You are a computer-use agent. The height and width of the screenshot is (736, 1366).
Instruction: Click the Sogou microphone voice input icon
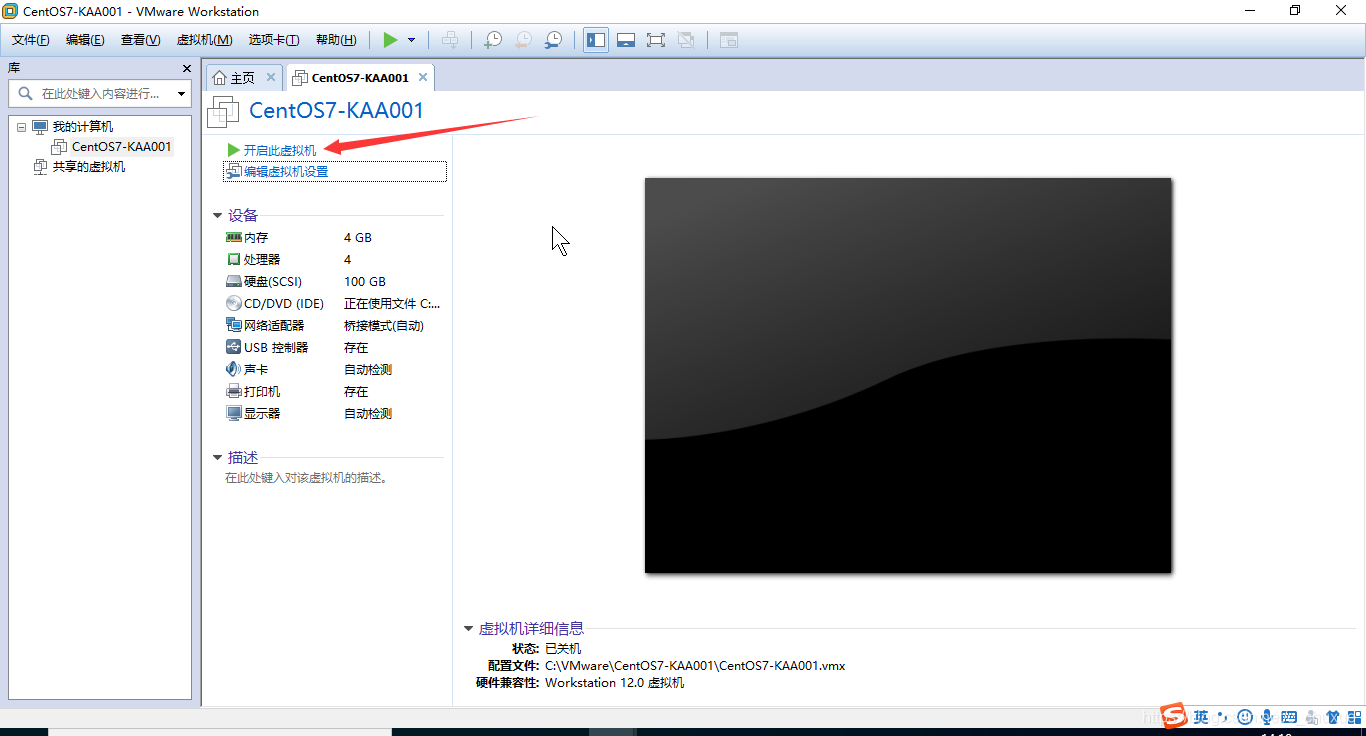[x=1267, y=717]
